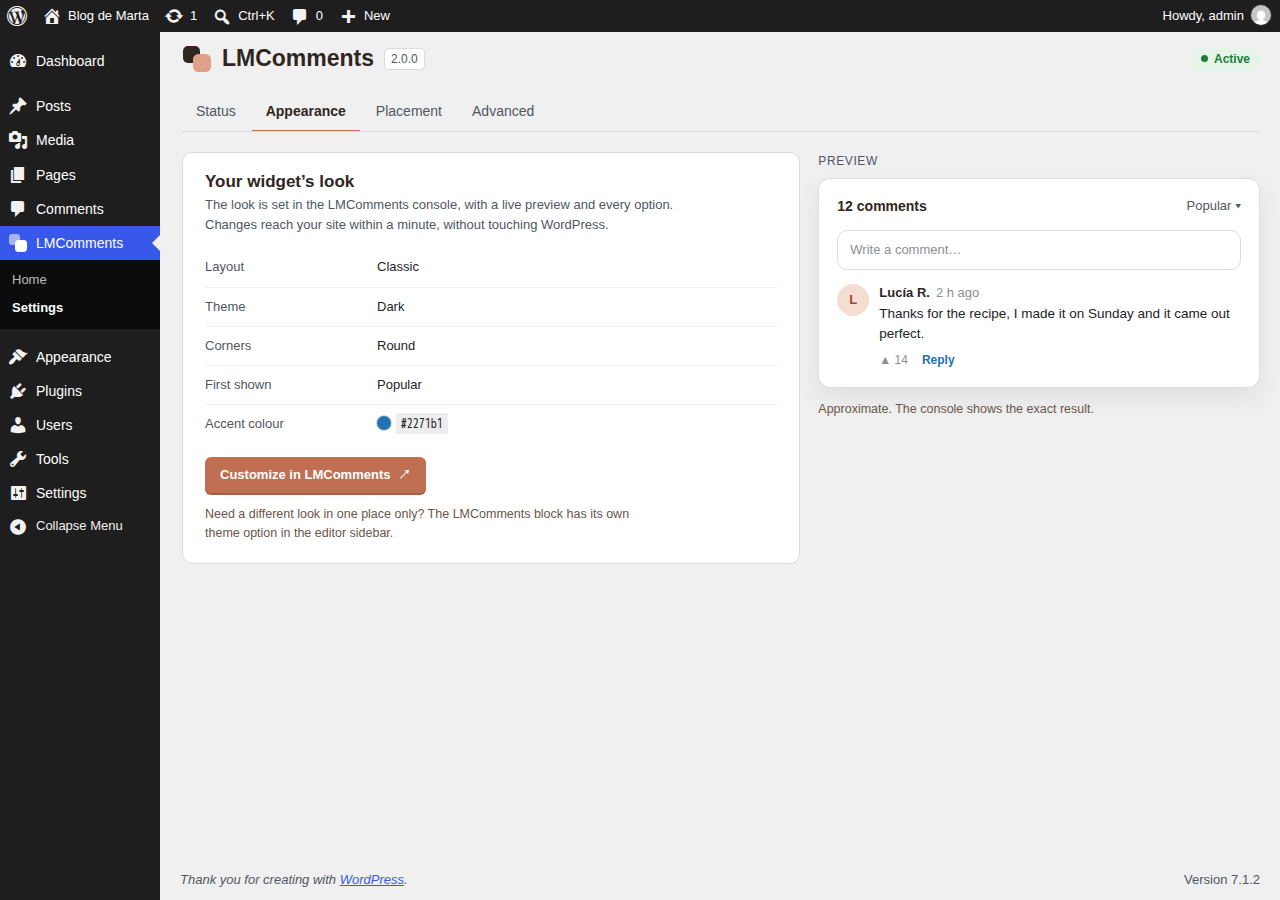Click the Active status badge
The width and height of the screenshot is (1280, 900).
1225,59
